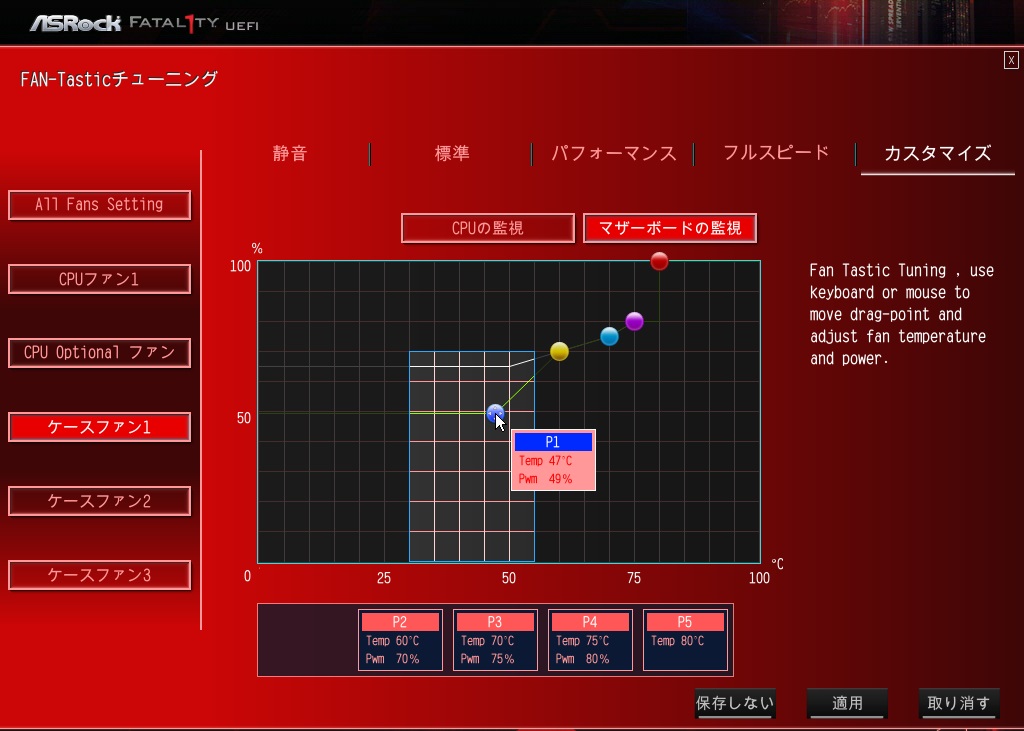Choose CPU Optional ファン entry
Screen dimensions: 1024x731
tap(99, 353)
